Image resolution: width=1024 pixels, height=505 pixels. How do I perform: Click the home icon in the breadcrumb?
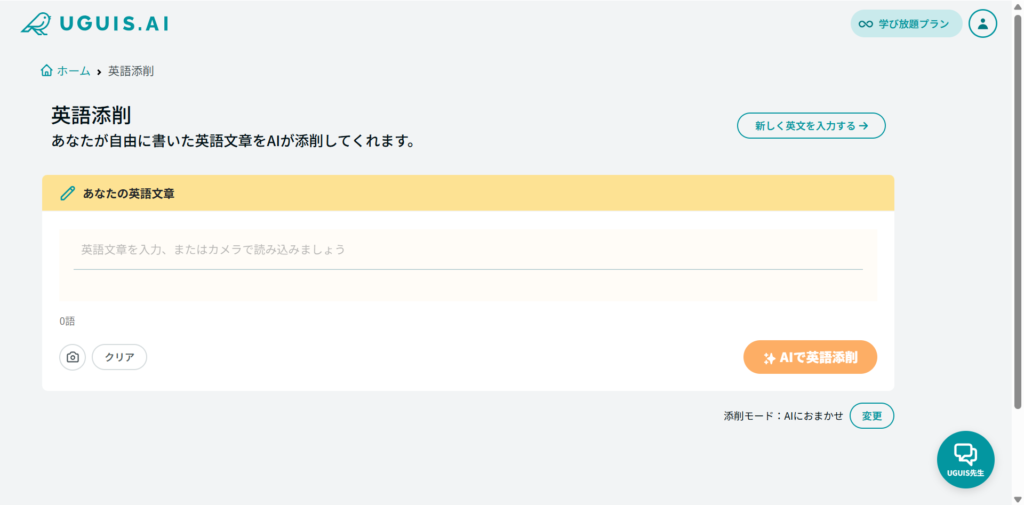pyautogui.click(x=46, y=71)
